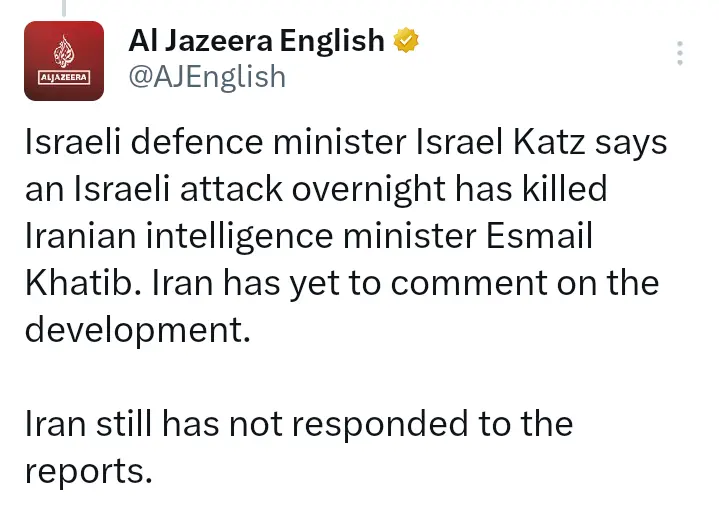Click the word "Khatib." in the tweet

tap(84, 283)
